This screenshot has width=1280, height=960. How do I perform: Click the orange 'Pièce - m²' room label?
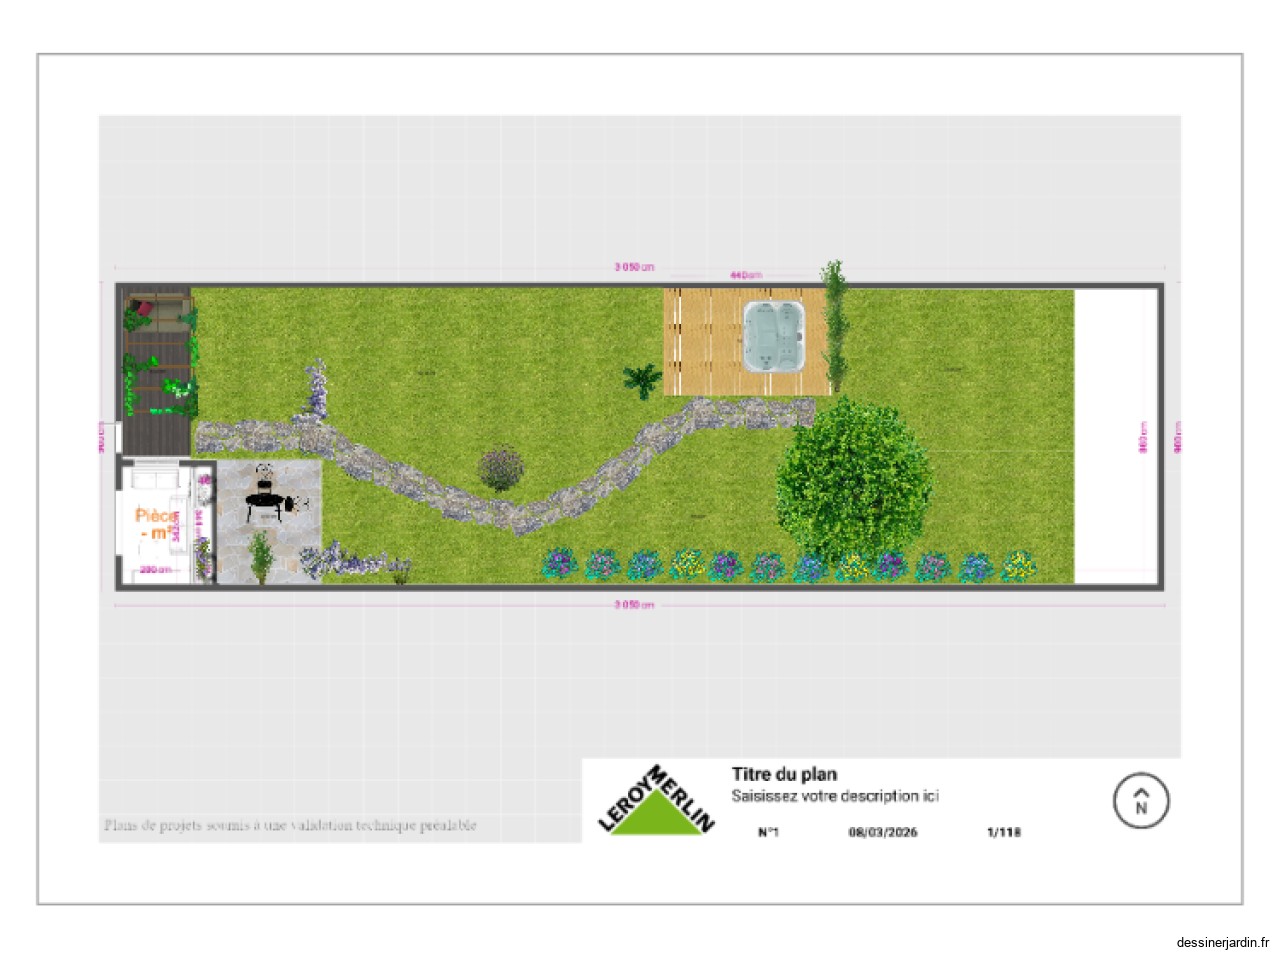coord(154,524)
